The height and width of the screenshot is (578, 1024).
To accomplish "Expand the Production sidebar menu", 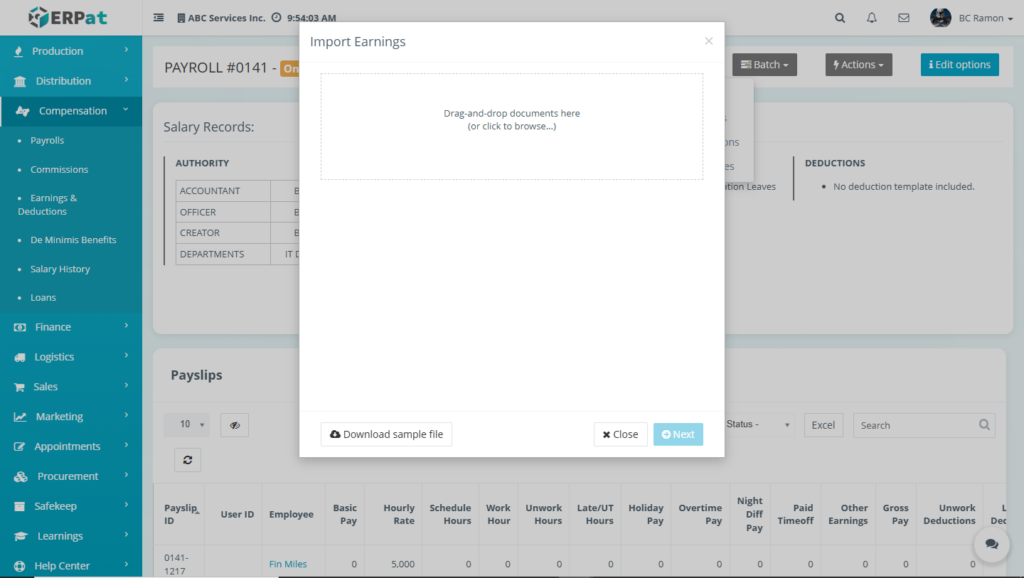I will [x=71, y=51].
